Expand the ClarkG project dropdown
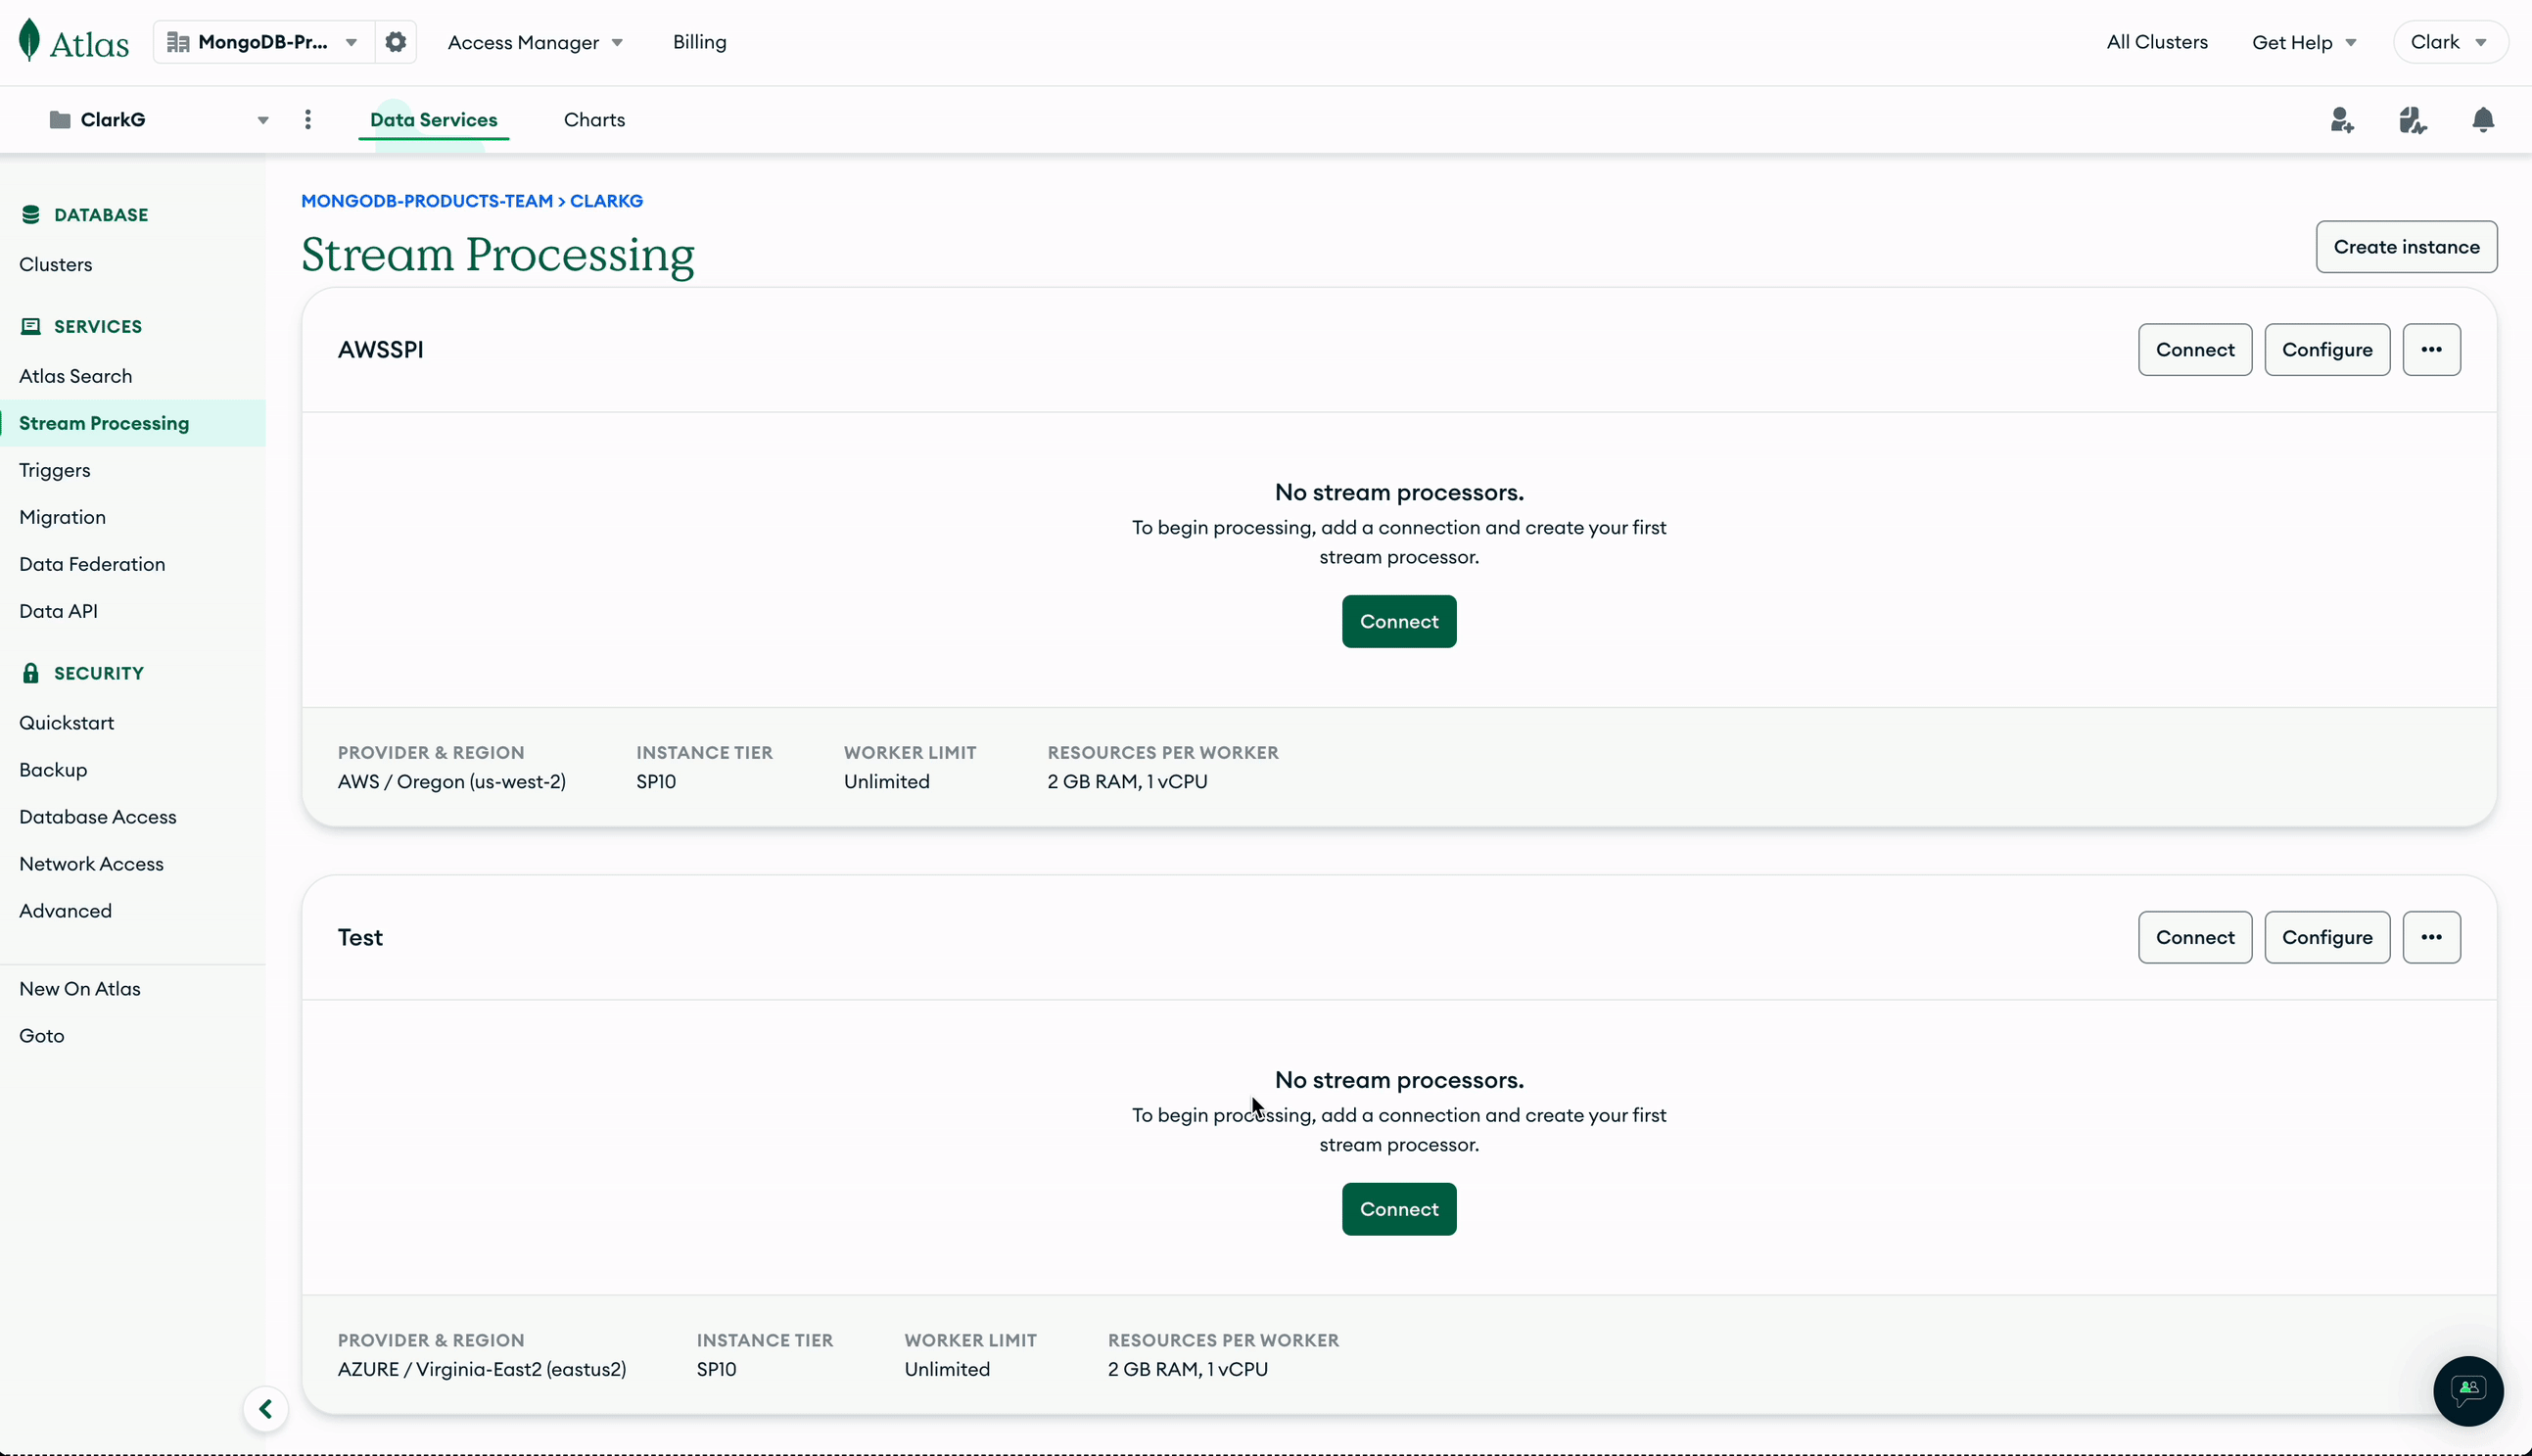Viewport: 2532px width, 1456px height. coord(262,119)
